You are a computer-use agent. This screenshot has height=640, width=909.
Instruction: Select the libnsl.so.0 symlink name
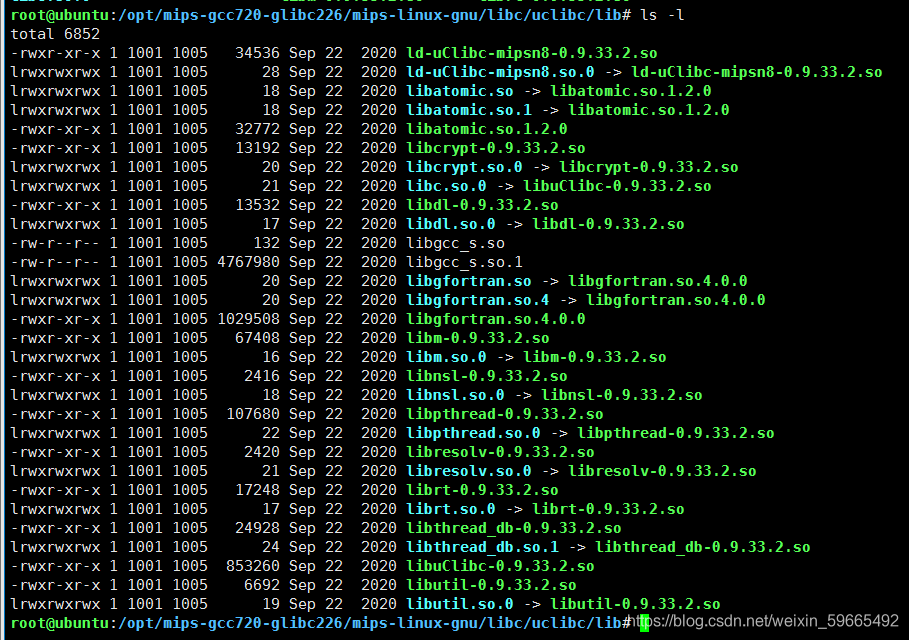click(x=456, y=395)
